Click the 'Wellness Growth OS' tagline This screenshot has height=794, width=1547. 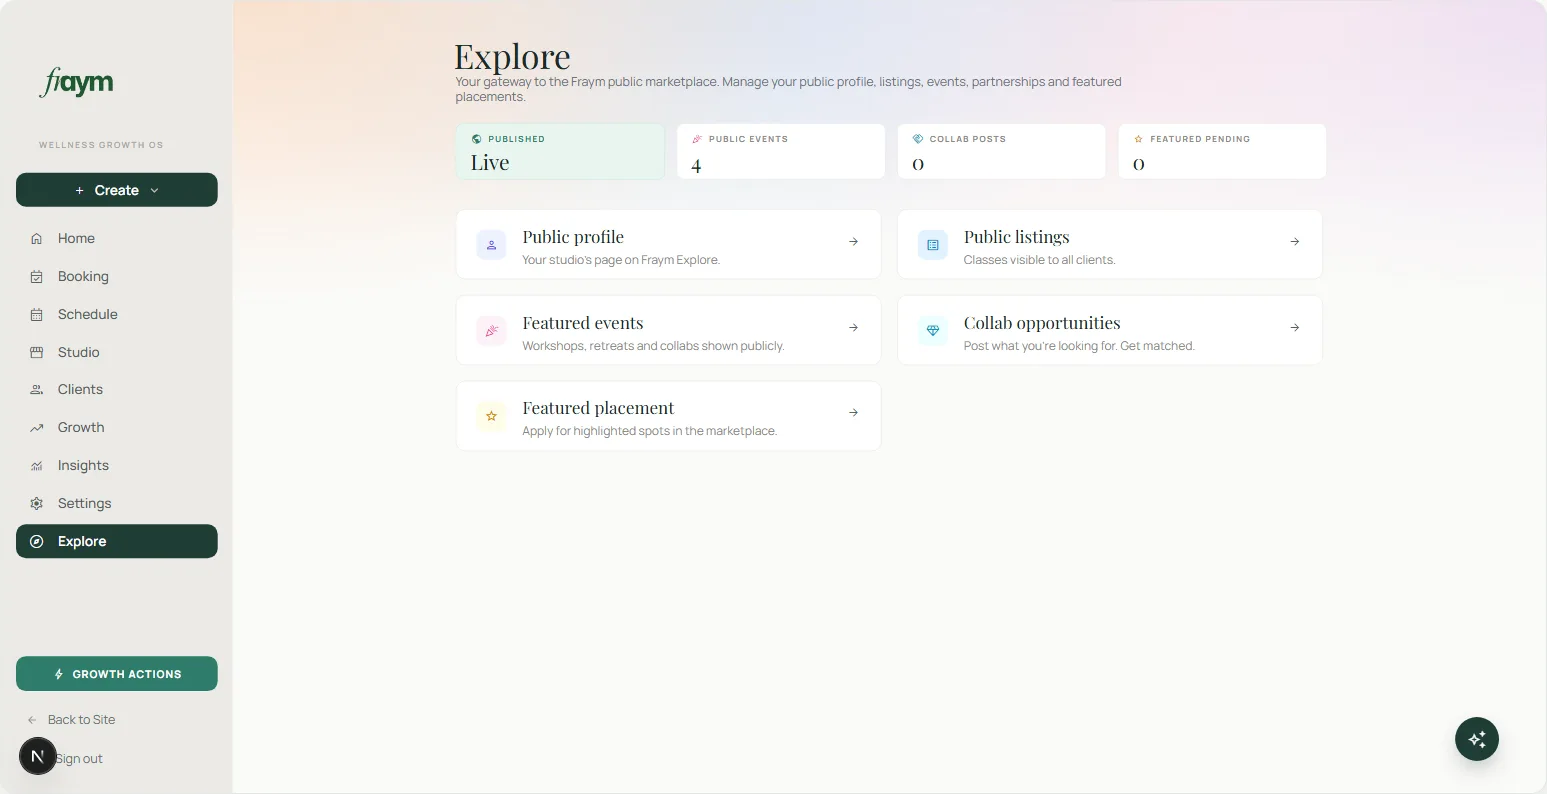(101, 145)
